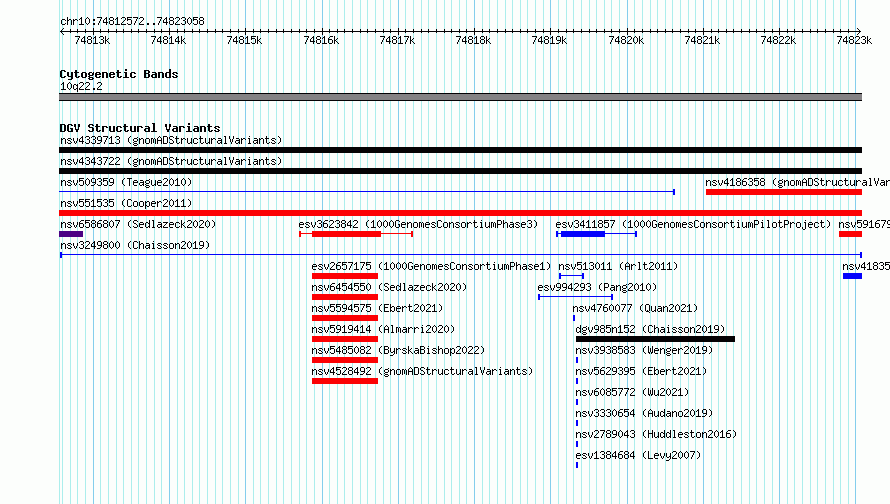Click the red bar under esv2657175

coord(345,276)
